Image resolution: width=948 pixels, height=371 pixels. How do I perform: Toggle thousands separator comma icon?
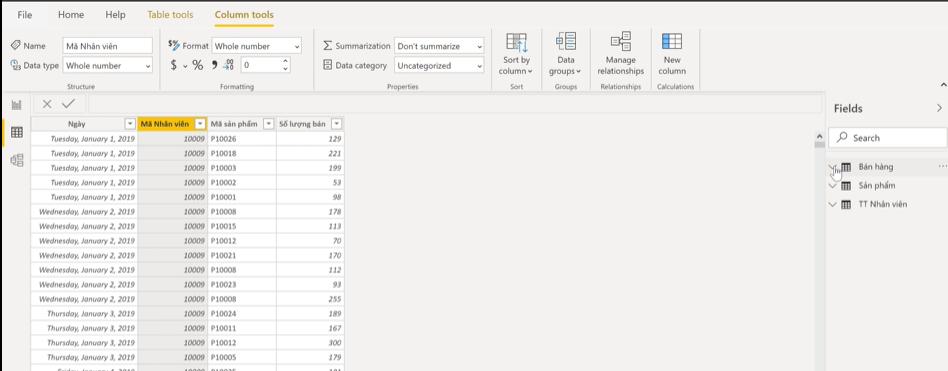(214, 65)
